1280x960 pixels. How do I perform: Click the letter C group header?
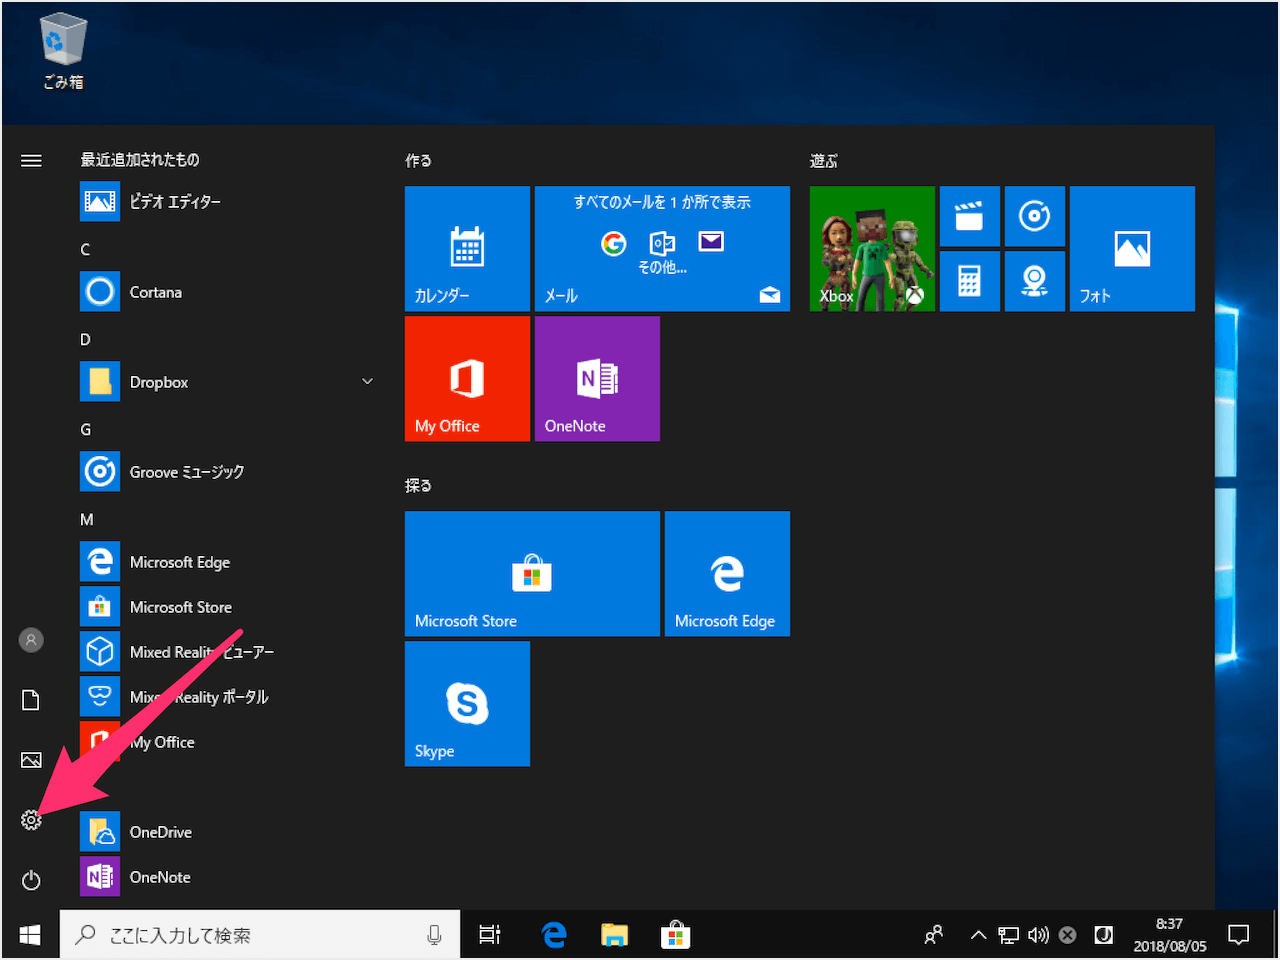tap(85, 249)
